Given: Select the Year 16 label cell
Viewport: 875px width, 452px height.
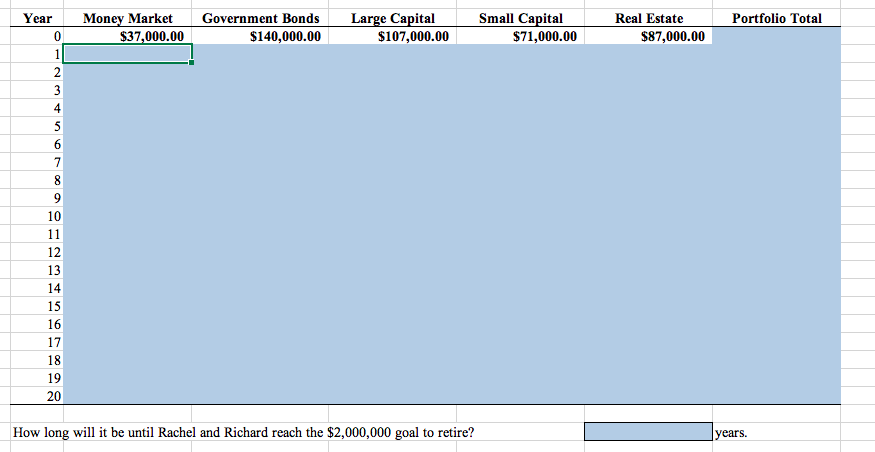Looking at the screenshot, I should (x=37, y=324).
